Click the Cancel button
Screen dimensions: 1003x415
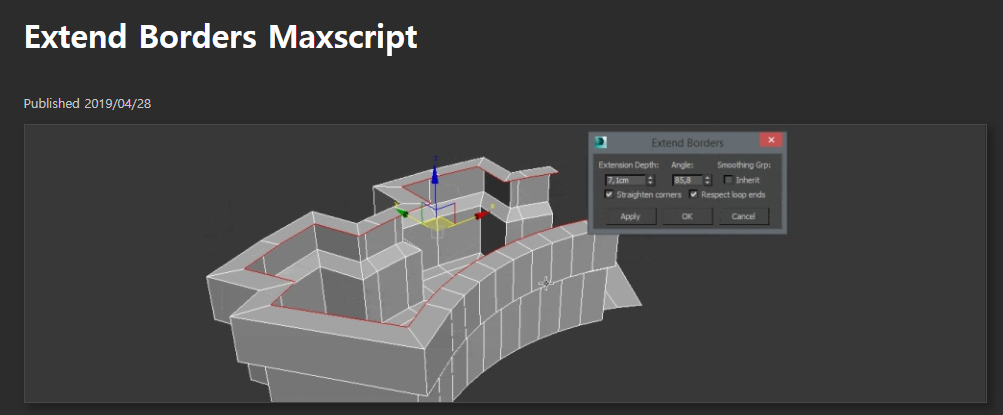pyautogui.click(x=743, y=216)
